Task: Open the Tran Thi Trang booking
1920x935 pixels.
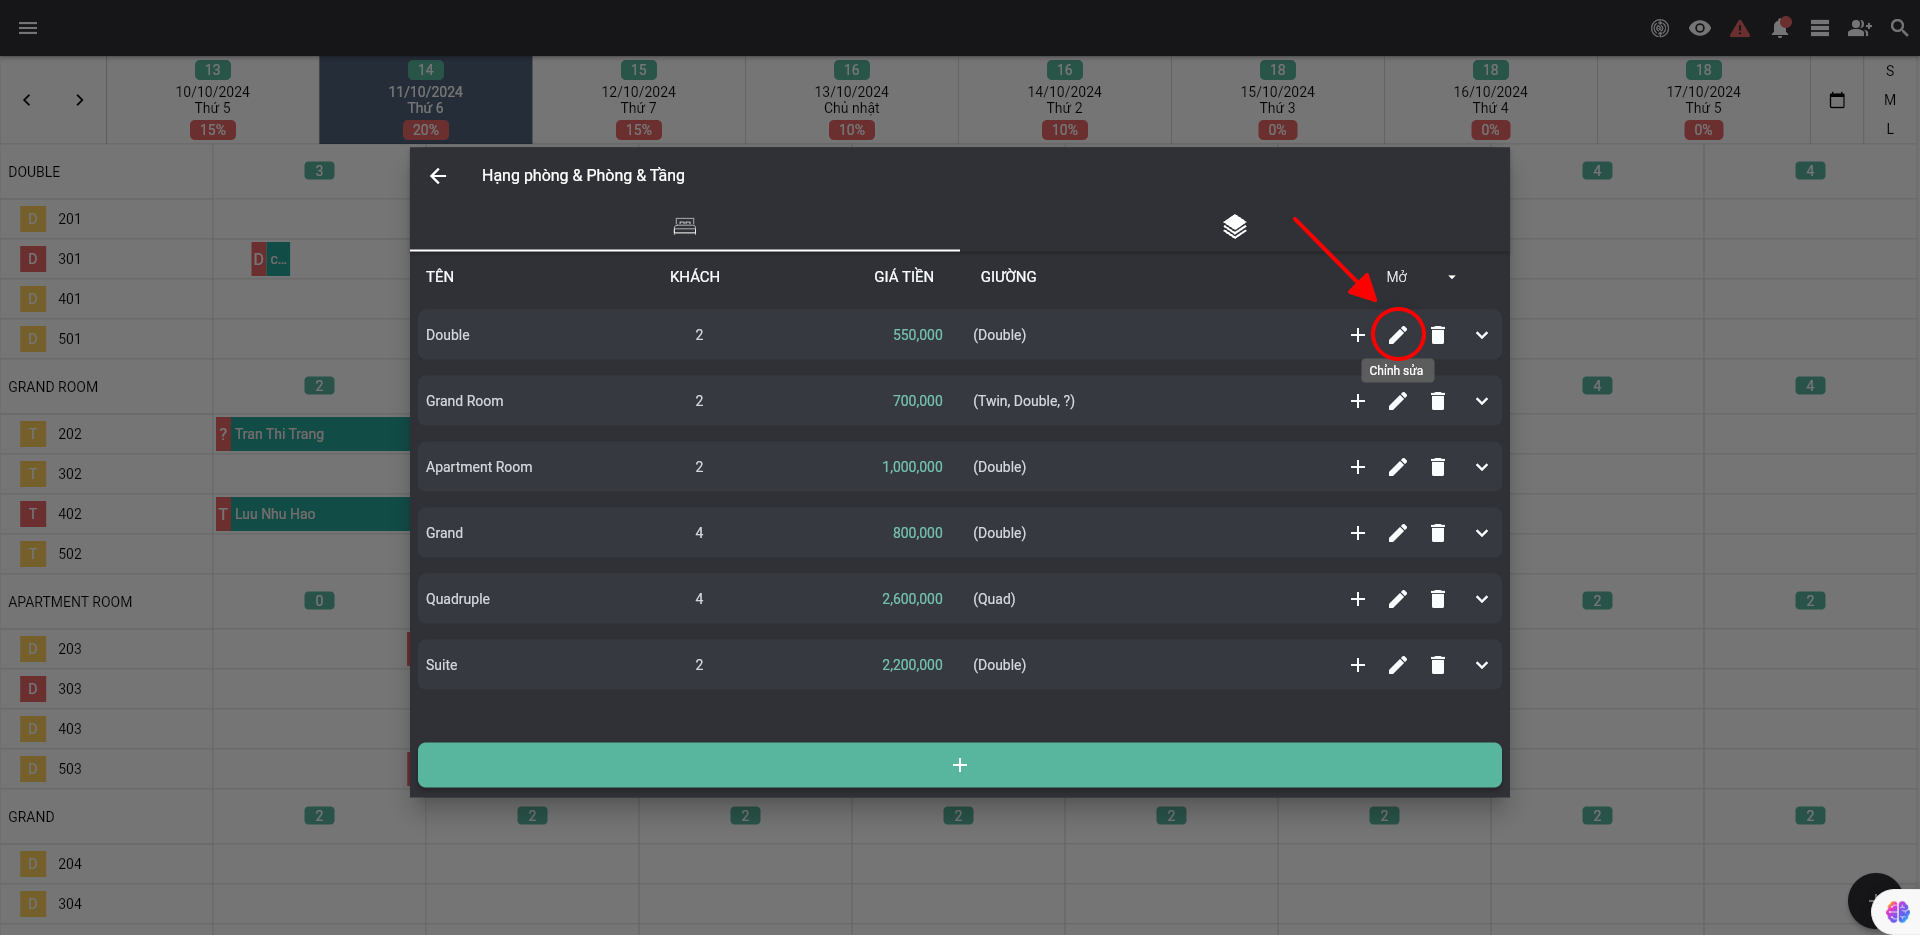Action: pos(313,434)
